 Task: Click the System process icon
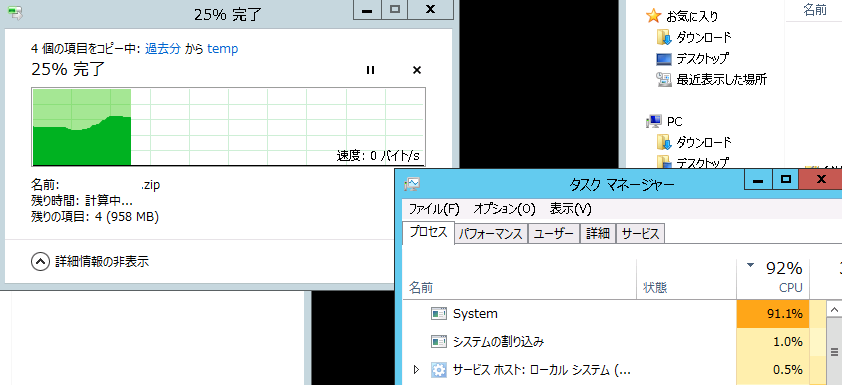439,314
